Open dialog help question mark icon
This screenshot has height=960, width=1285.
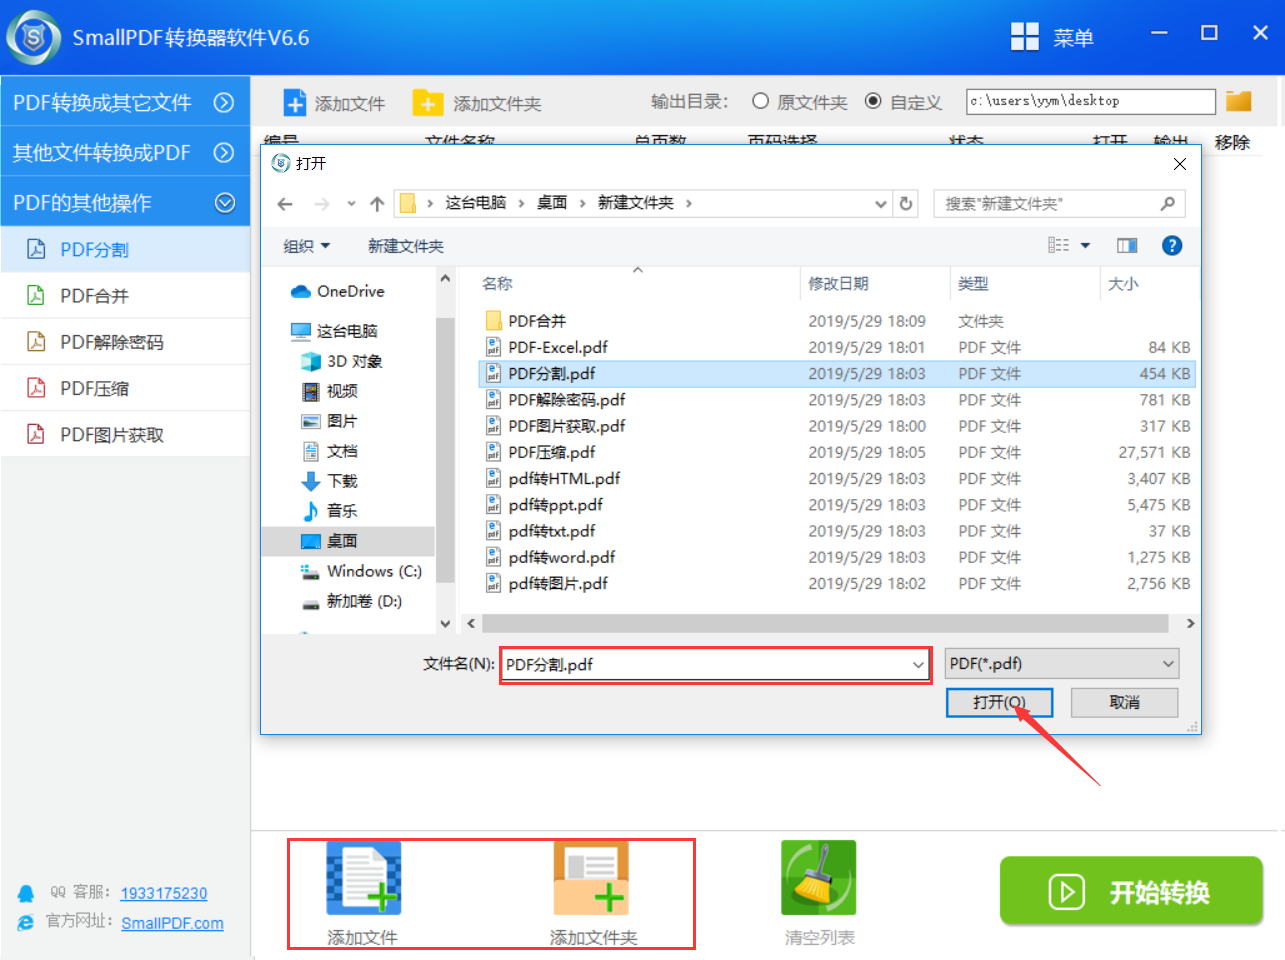(x=1172, y=246)
